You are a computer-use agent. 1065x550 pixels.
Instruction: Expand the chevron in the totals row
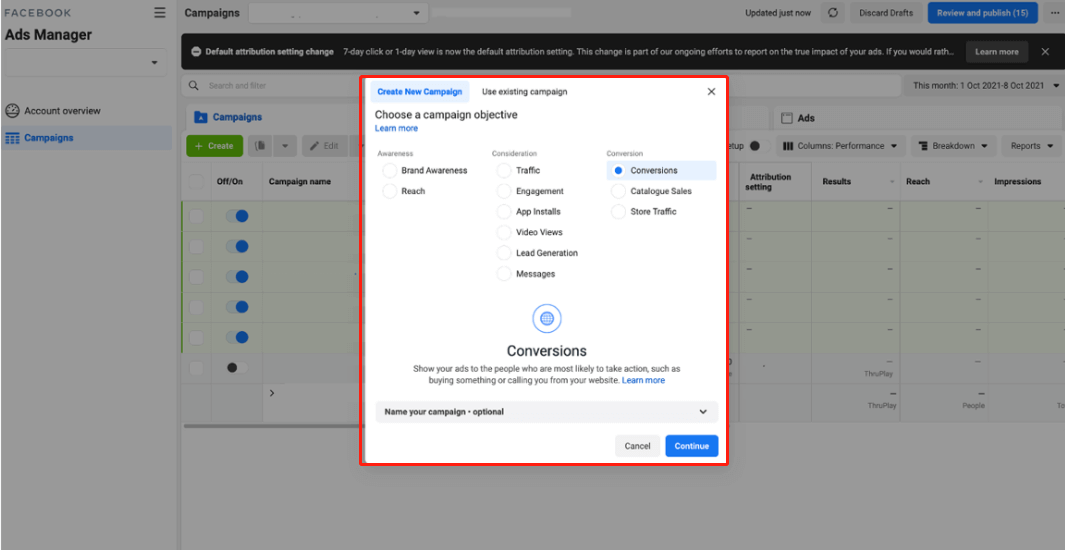click(x=272, y=393)
